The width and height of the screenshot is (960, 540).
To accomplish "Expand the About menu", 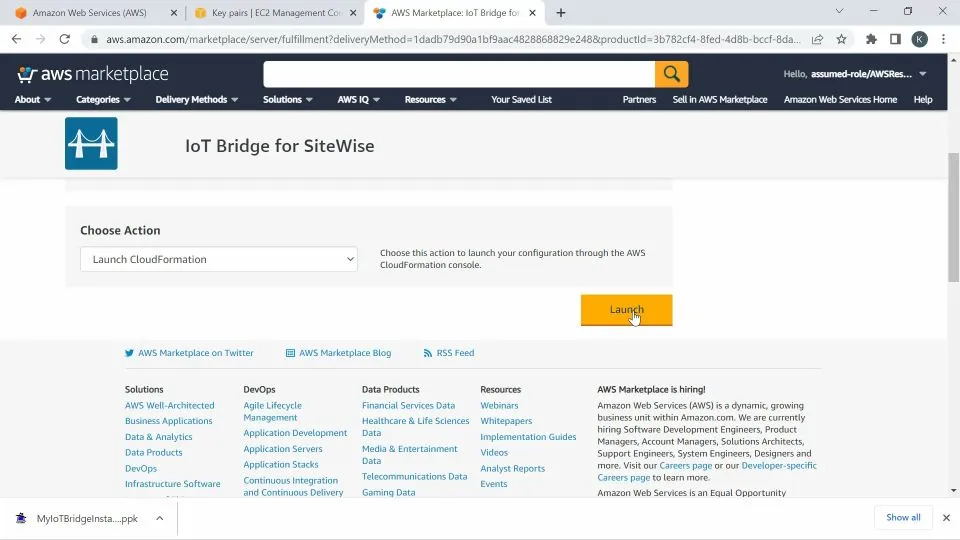I will [x=32, y=99].
